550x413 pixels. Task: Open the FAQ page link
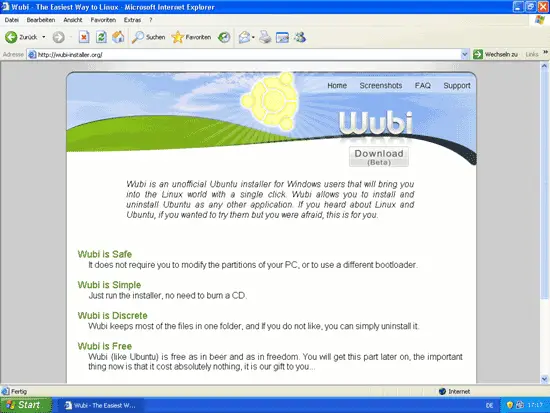tap(422, 85)
